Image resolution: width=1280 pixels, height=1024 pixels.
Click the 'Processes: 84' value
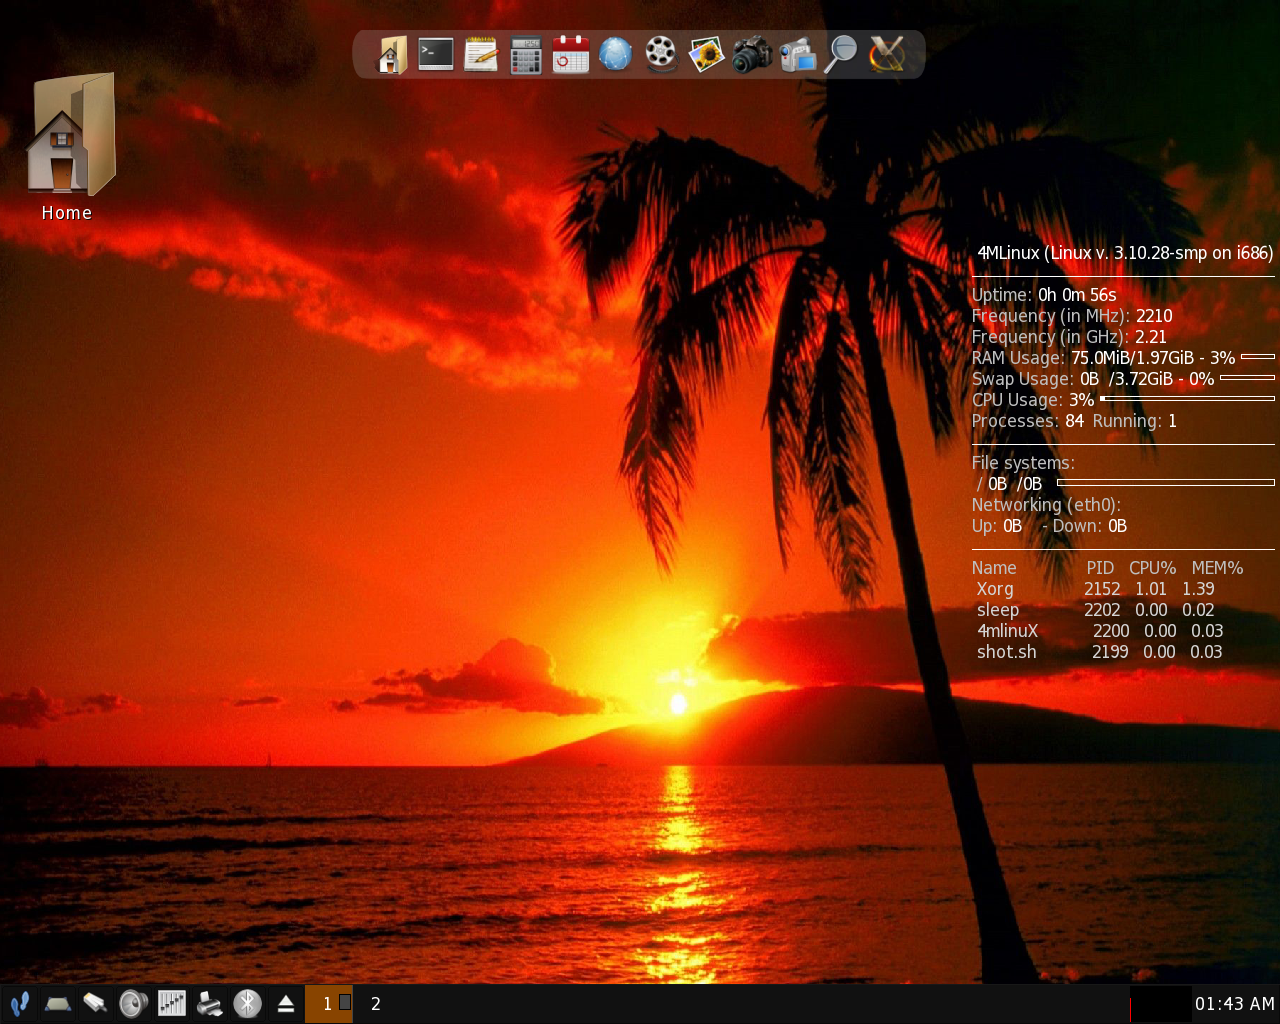point(1028,421)
